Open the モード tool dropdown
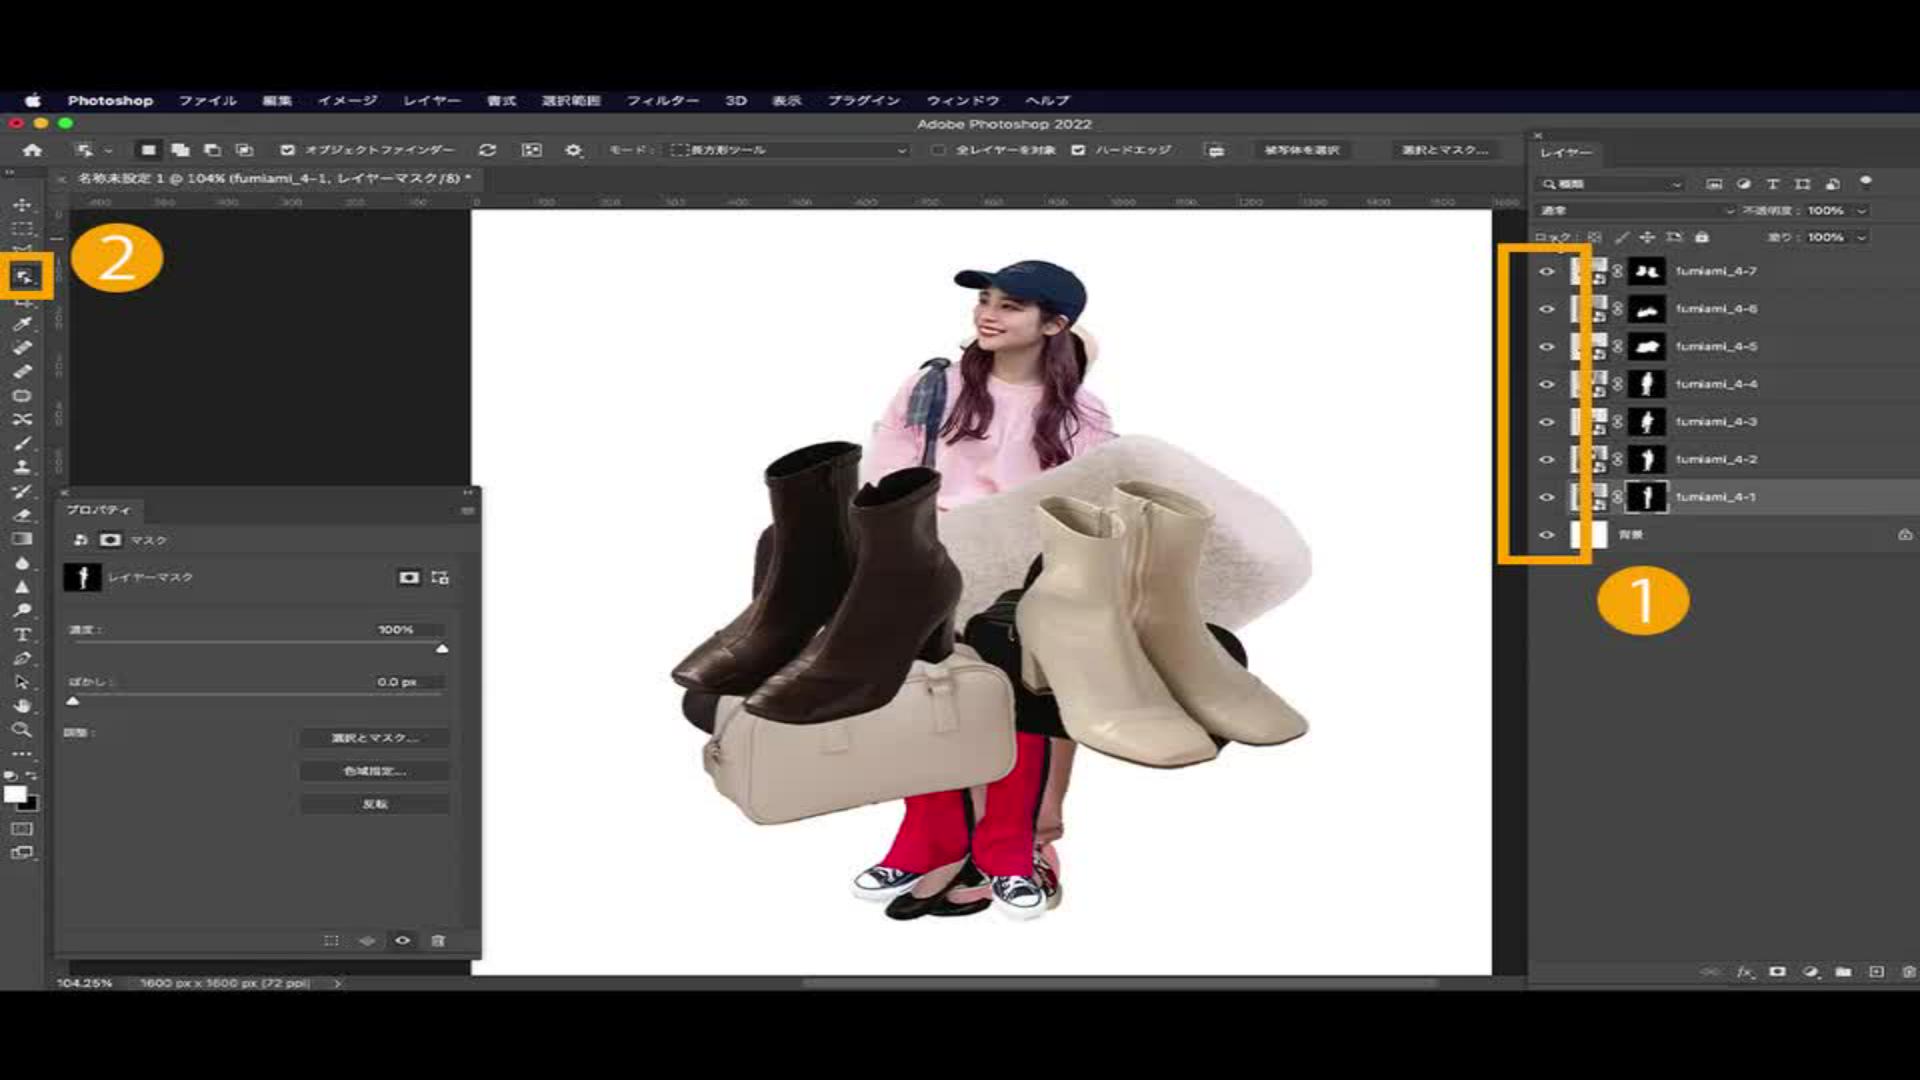The image size is (1920, 1080). (788, 150)
